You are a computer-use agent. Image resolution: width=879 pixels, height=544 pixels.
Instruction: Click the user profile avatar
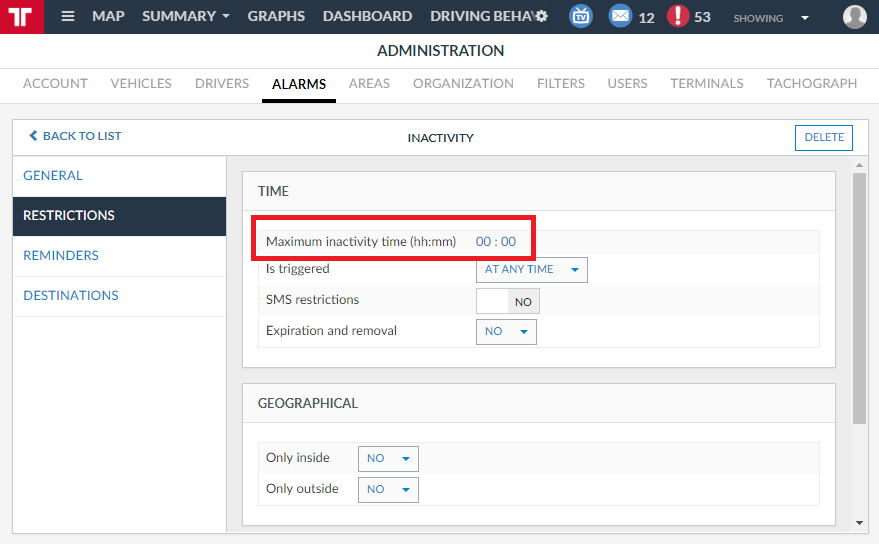click(x=854, y=17)
